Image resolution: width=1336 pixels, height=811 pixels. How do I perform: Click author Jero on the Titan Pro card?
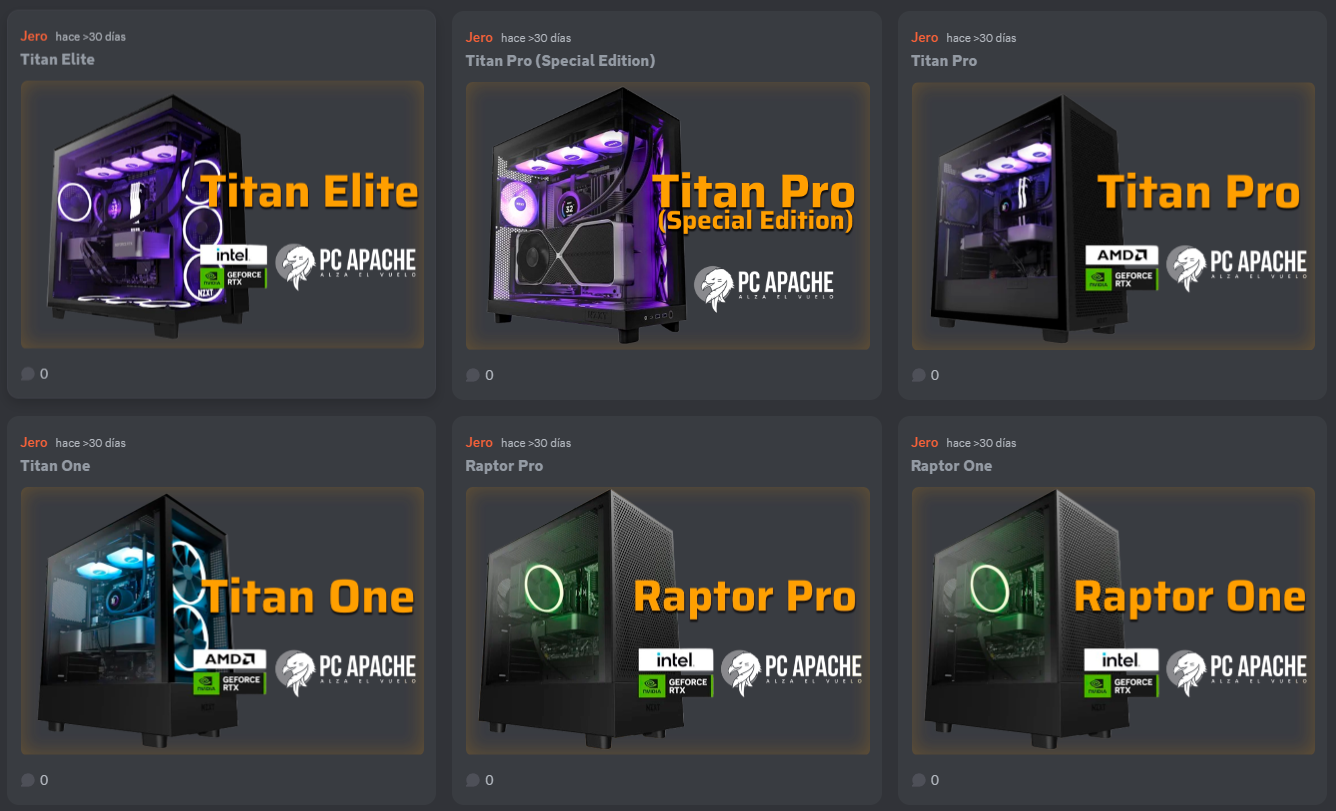(925, 37)
